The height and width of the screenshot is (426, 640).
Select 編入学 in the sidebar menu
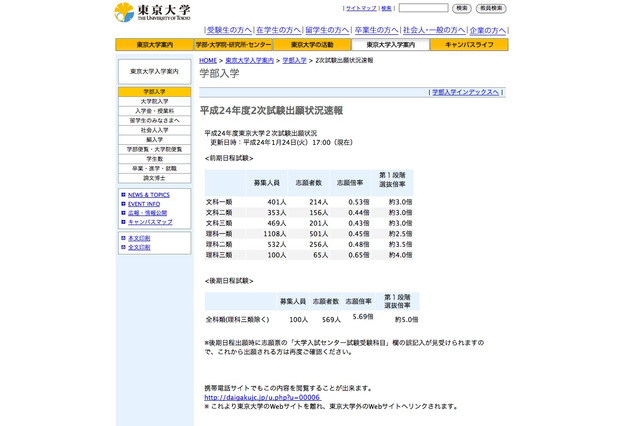(154, 140)
